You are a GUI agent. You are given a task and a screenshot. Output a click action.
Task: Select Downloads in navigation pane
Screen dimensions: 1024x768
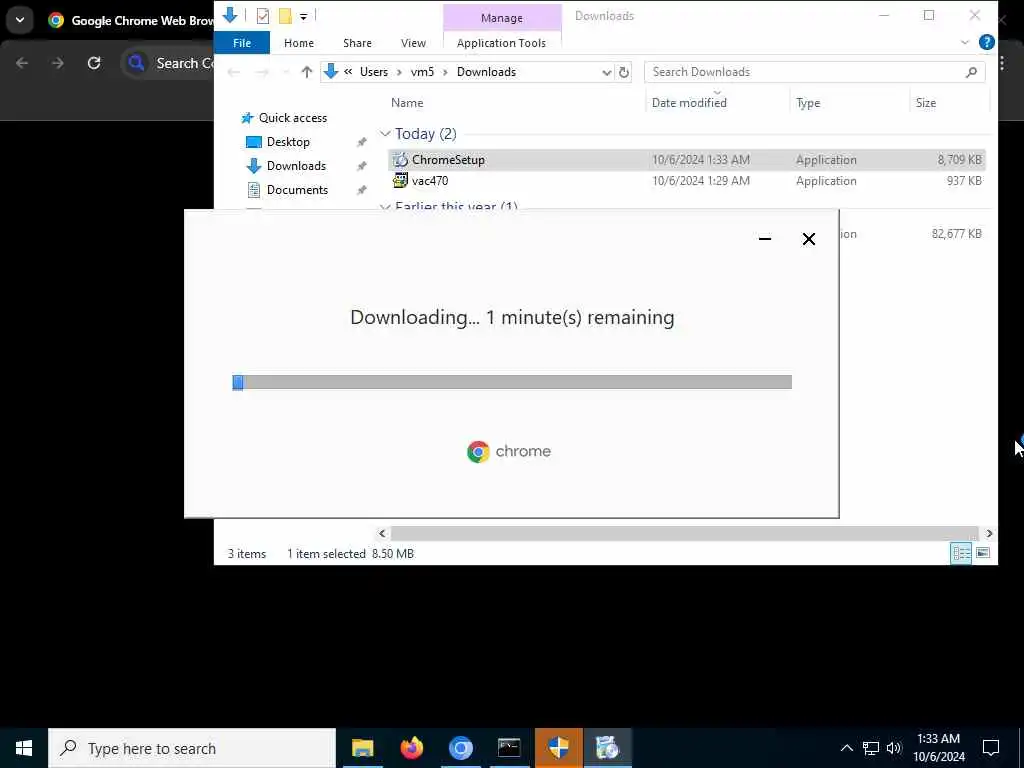tap(296, 166)
